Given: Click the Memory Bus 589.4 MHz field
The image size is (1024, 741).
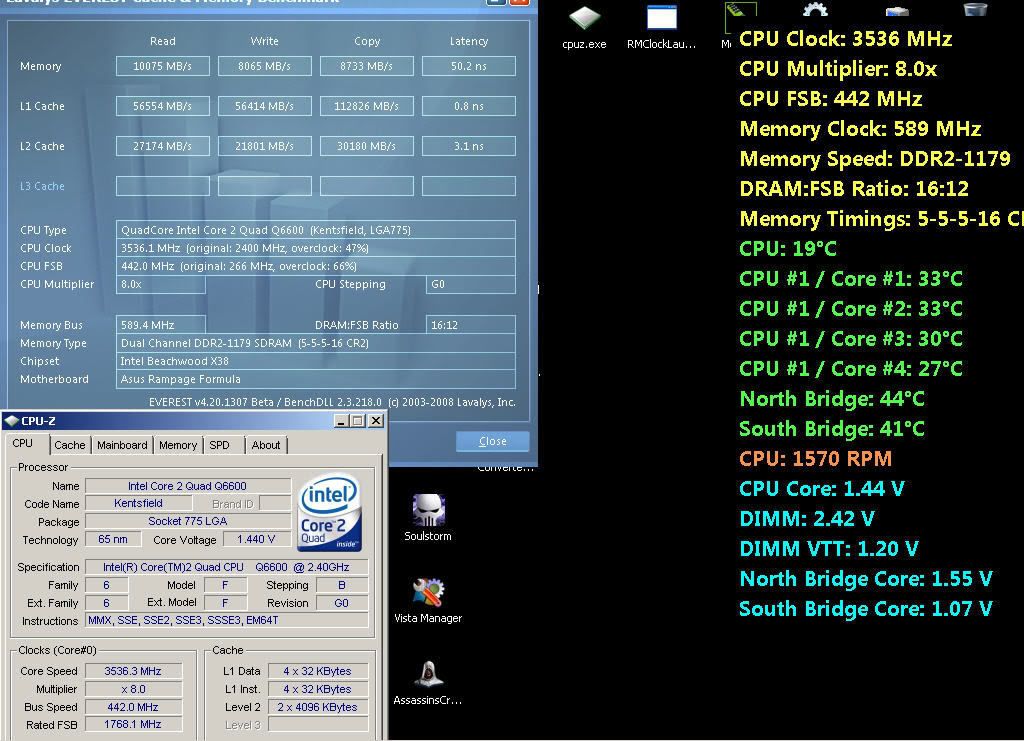Looking at the screenshot, I should (161, 325).
